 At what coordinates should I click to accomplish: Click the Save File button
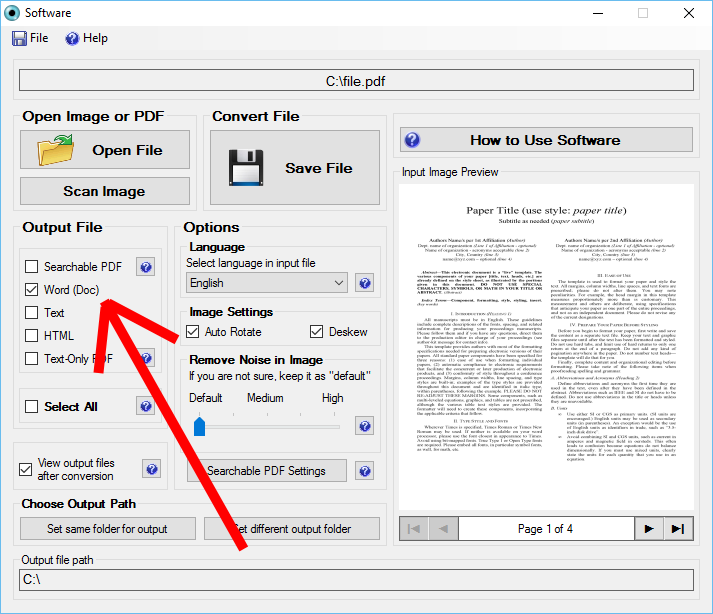pyautogui.click(x=295, y=167)
